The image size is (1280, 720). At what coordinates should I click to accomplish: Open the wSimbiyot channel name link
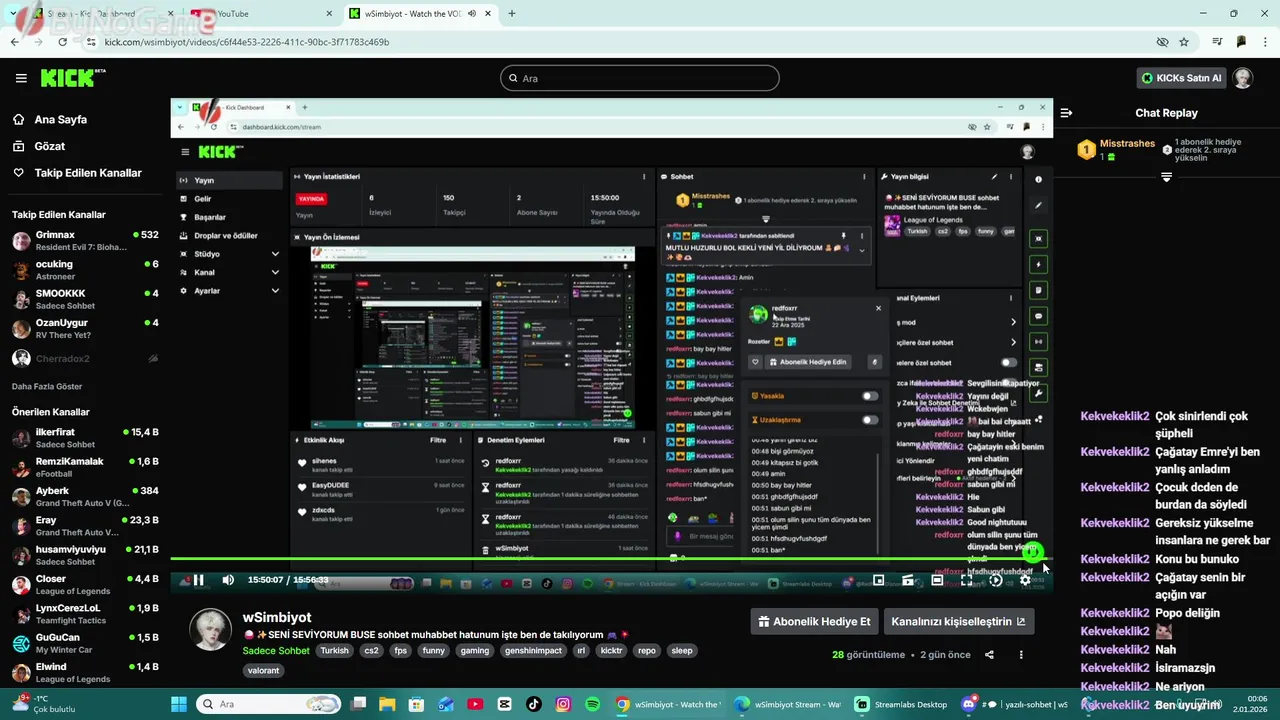[x=277, y=618]
